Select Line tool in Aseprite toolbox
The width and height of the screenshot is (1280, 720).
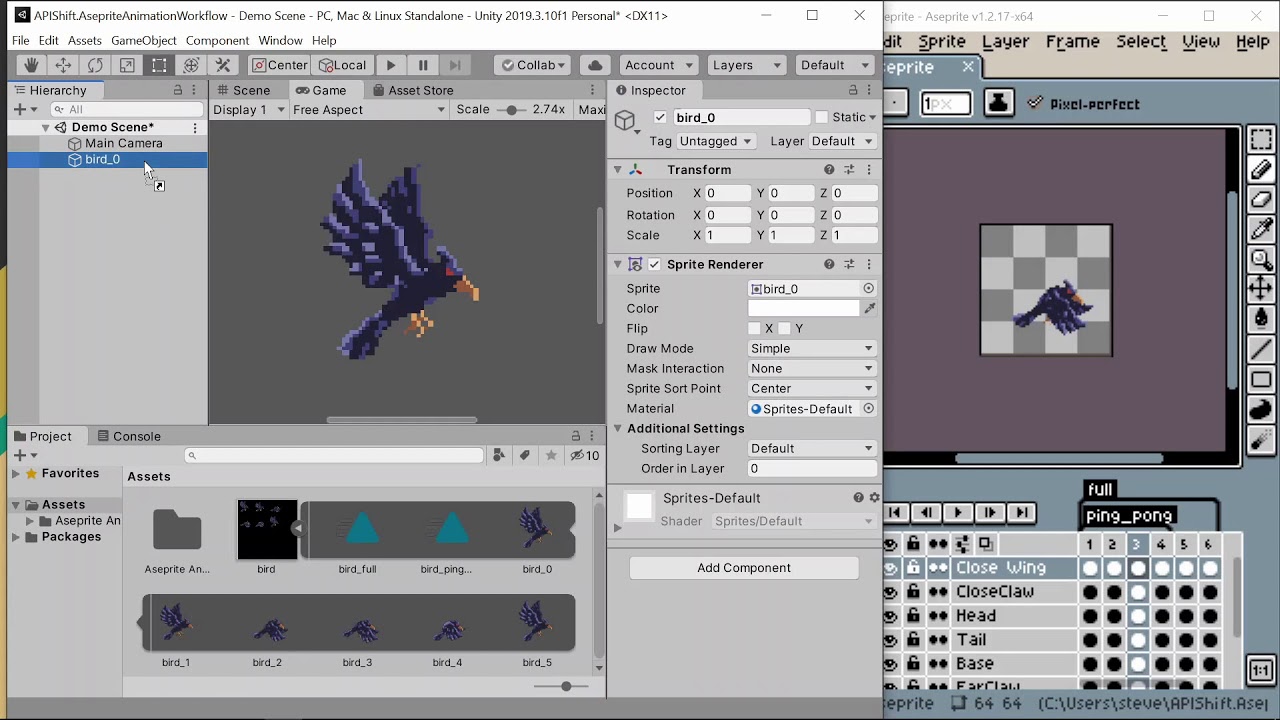(1261, 349)
